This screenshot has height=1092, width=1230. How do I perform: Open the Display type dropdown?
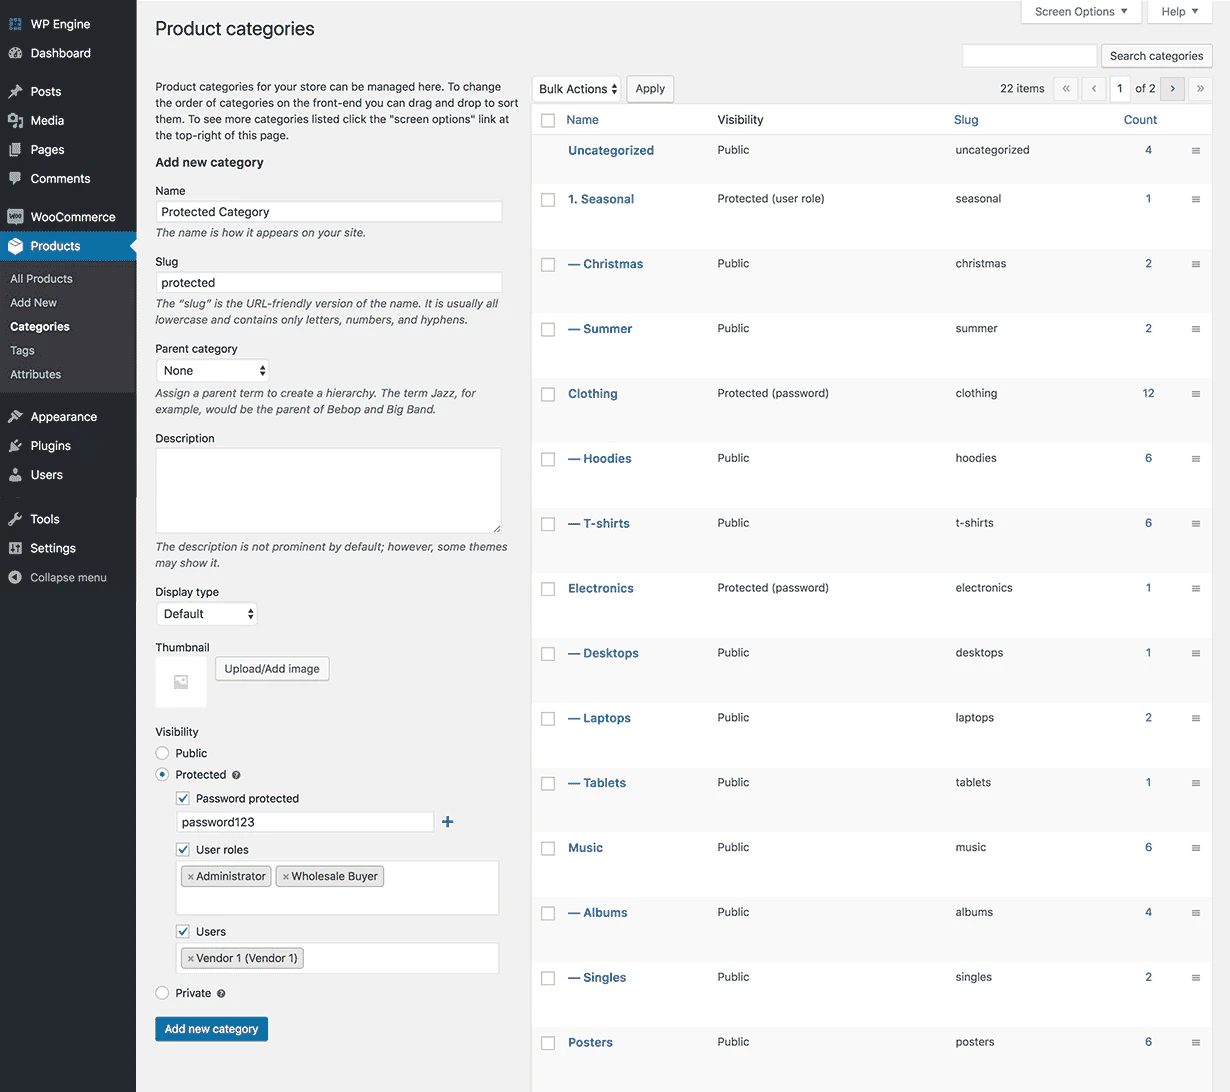[x=207, y=614]
